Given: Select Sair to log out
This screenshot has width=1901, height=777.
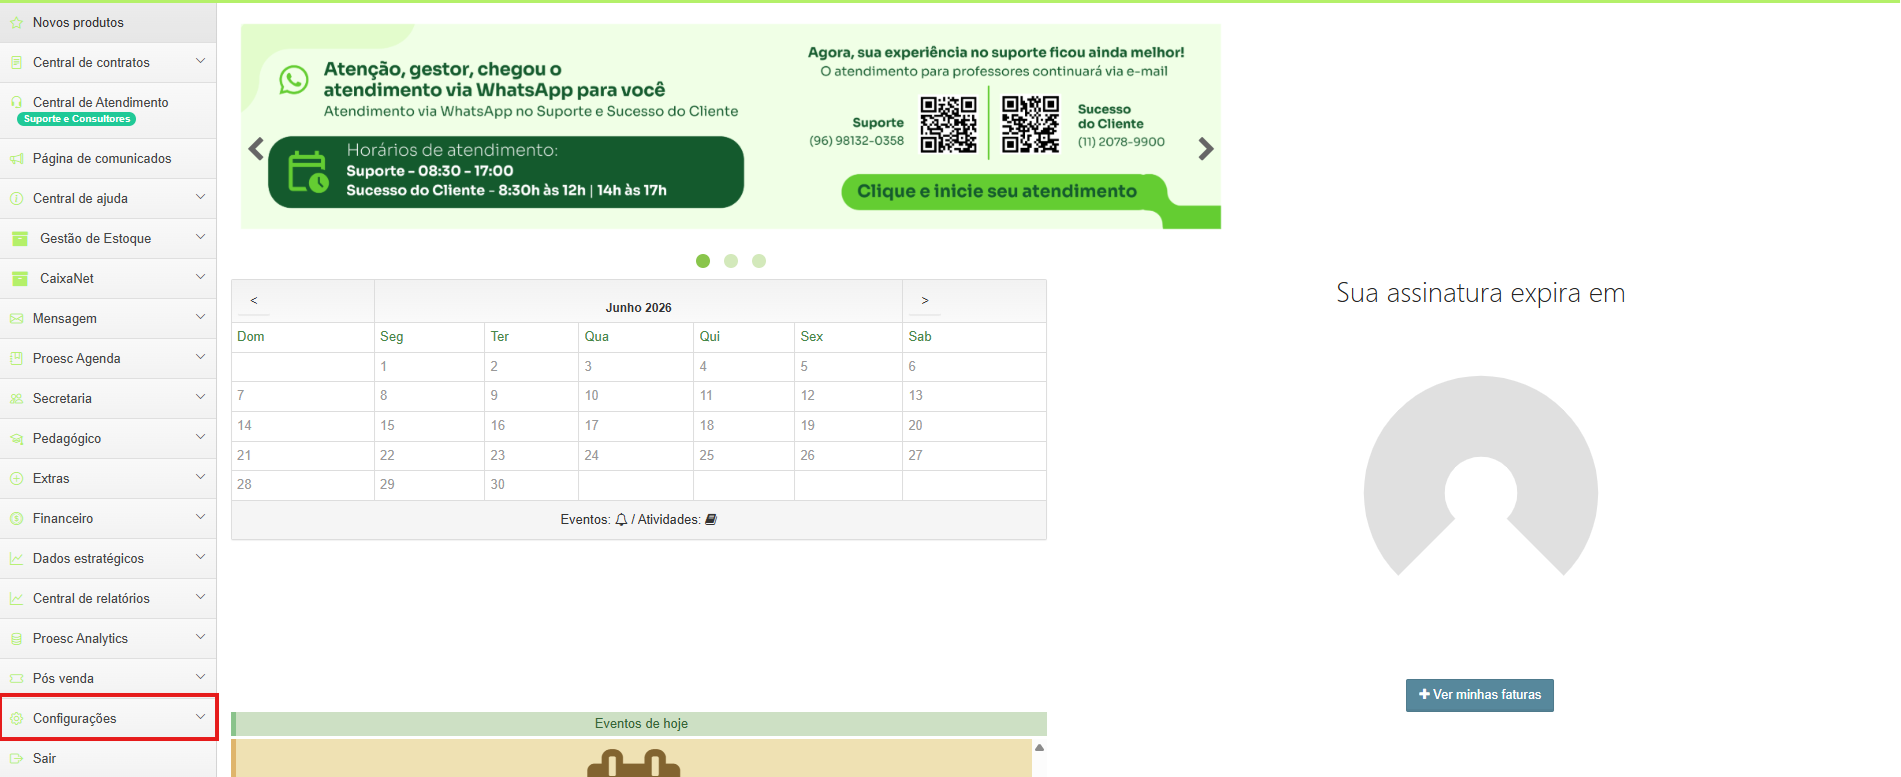Looking at the screenshot, I should [x=108, y=758].
